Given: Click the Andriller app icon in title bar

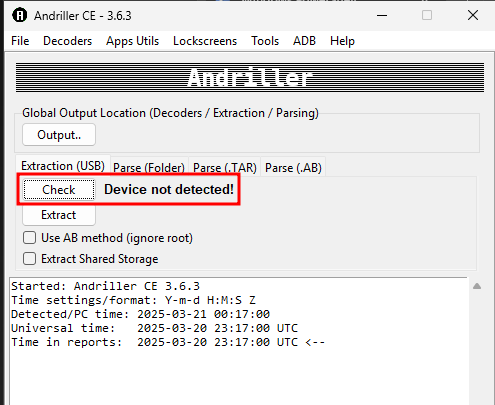Looking at the screenshot, I should 20,15.
